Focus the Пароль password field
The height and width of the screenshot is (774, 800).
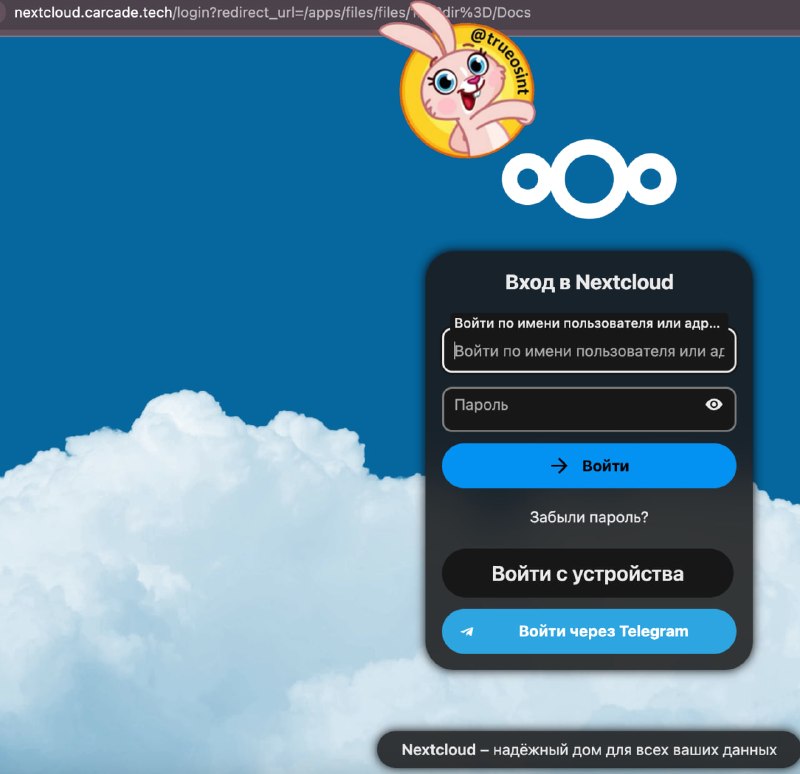[x=589, y=409]
